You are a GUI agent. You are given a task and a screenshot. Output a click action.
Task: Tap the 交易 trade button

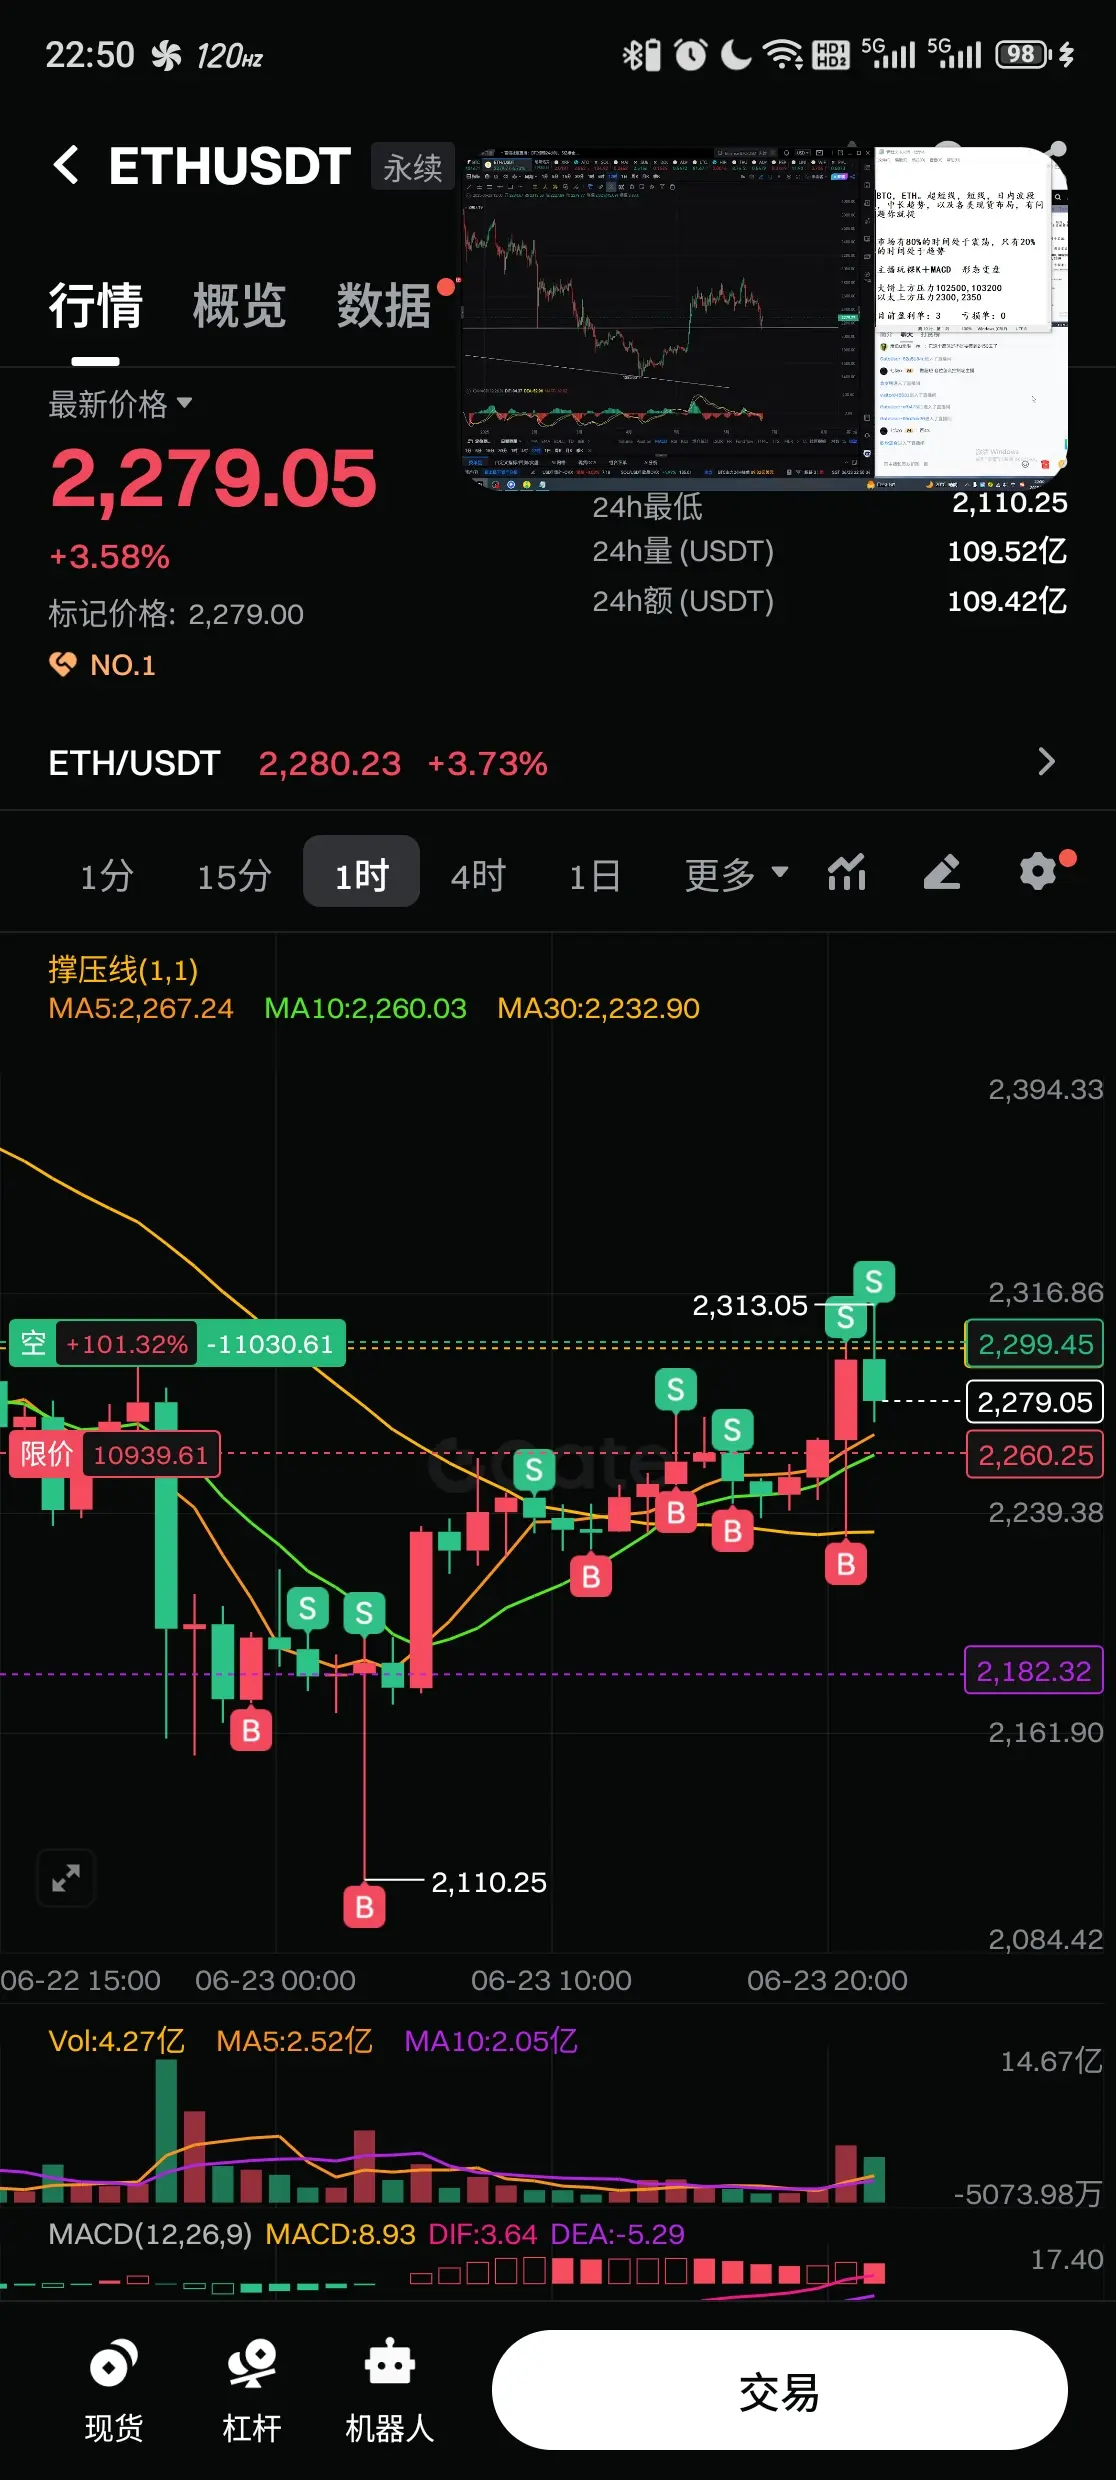pyautogui.click(x=780, y=2391)
